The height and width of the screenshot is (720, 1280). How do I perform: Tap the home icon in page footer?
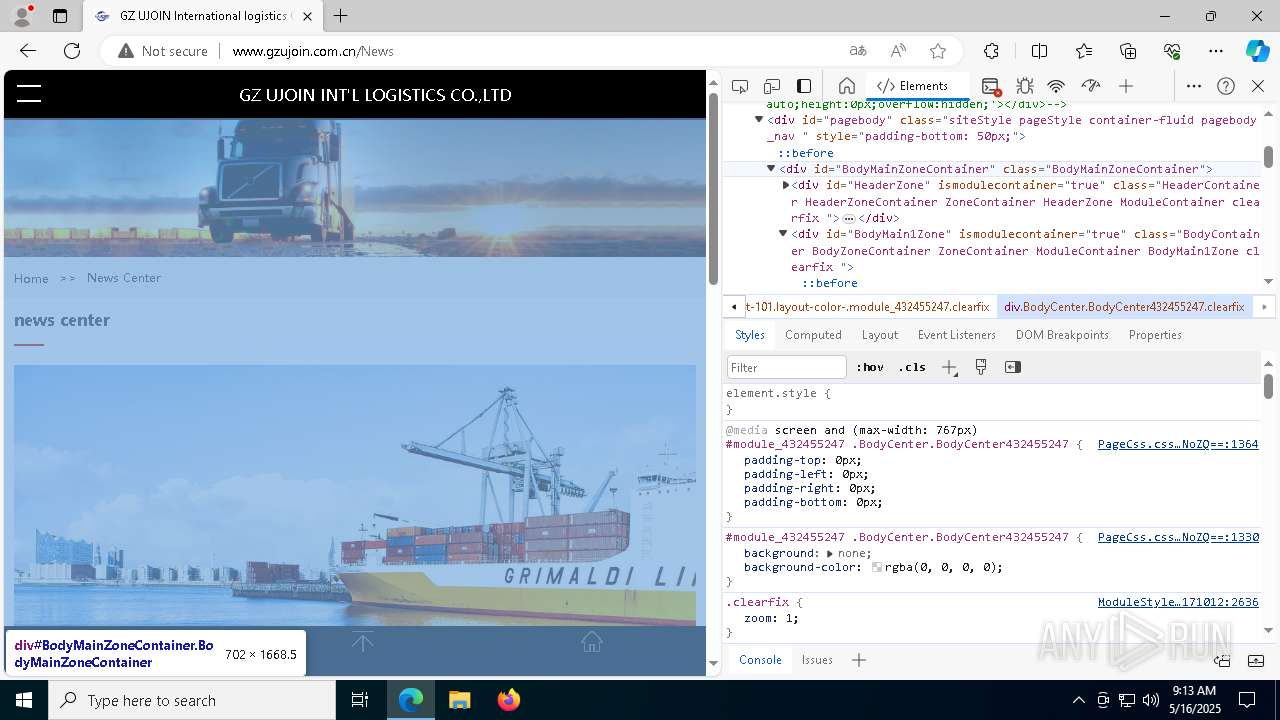[x=592, y=643]
